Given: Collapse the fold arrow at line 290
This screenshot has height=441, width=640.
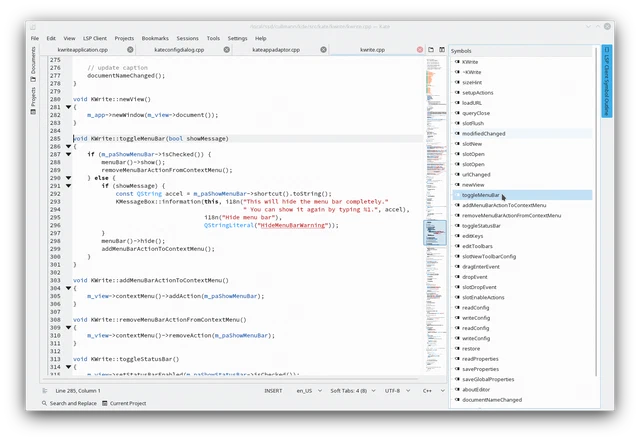Looking at the screenshot, I should [69, 178].
